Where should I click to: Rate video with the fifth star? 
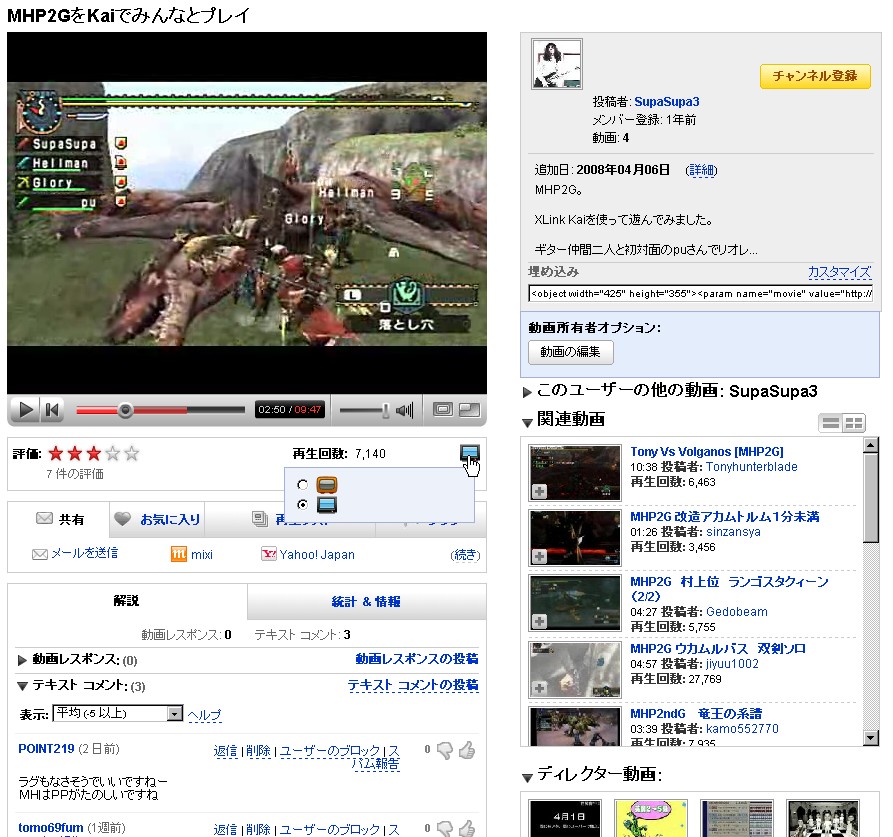[x=132, y=453]
